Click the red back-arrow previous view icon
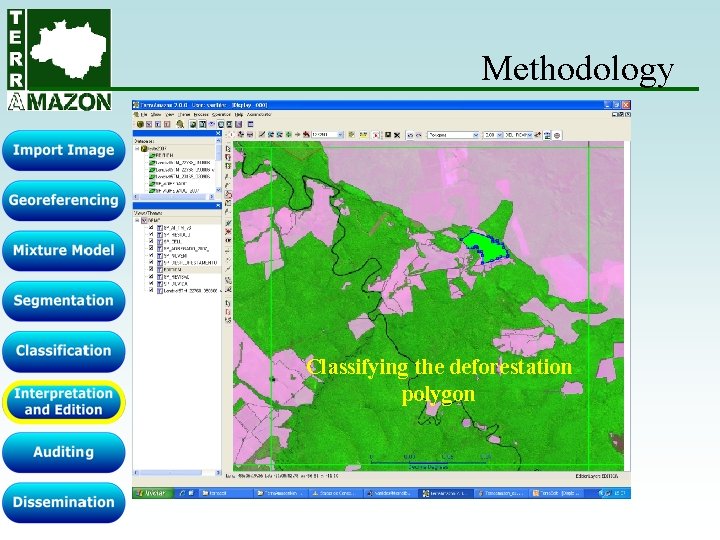Image resolution: width=720 pixels, height=540 pixels. click(x=306, y=135)
